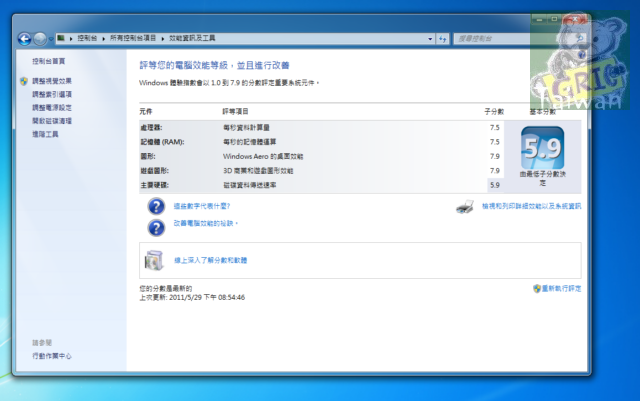Click the 7.9 subscore in the 遊戲圖形 row
640x401 pixels.
pos(495,171)
